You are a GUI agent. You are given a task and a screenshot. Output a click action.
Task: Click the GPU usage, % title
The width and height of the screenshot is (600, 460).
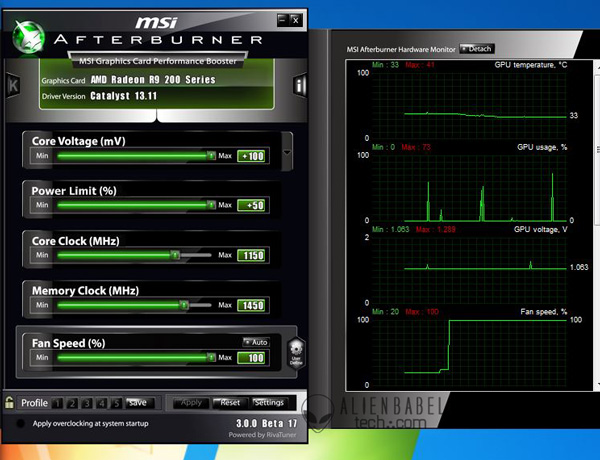(x=542, y=147)
